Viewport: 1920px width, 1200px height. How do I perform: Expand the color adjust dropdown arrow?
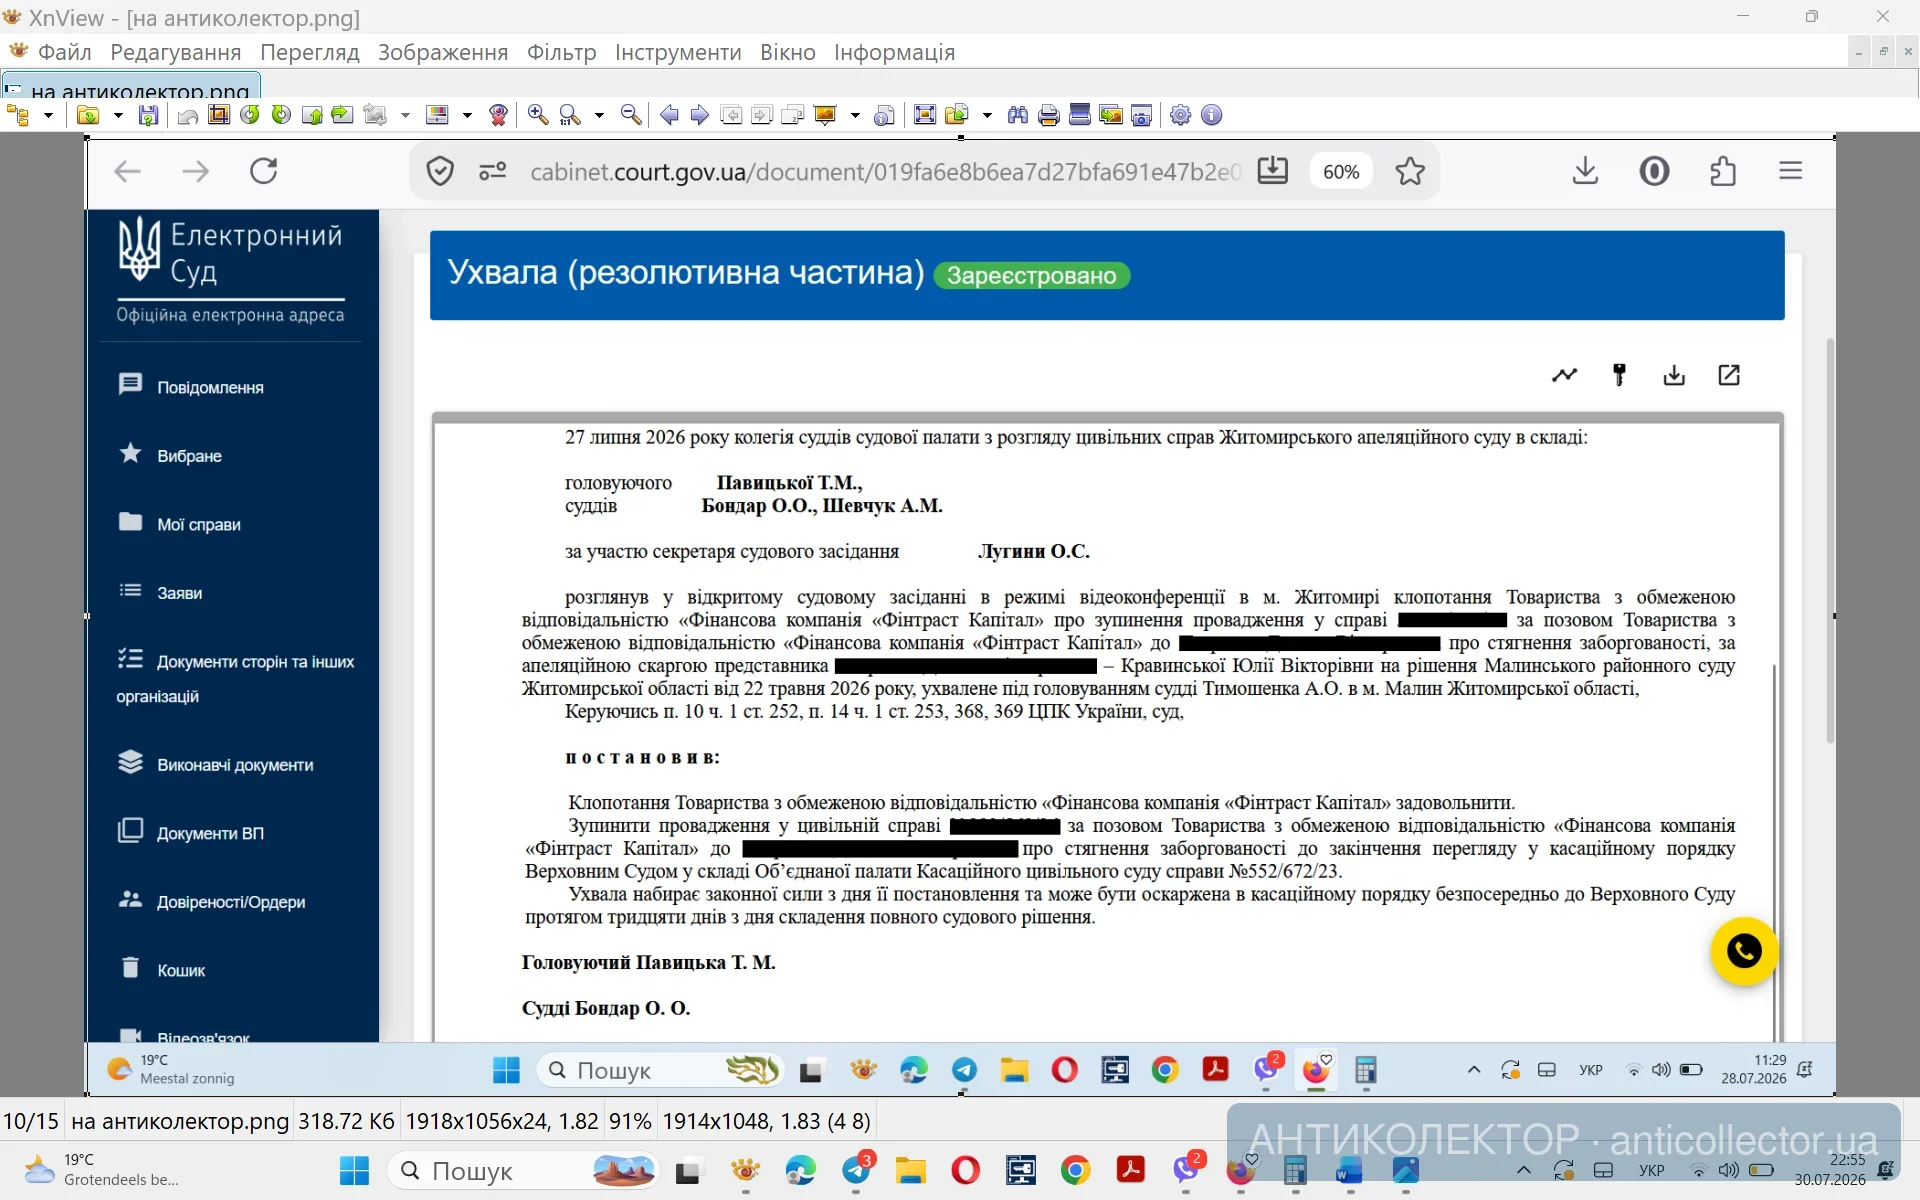point(467,115)
